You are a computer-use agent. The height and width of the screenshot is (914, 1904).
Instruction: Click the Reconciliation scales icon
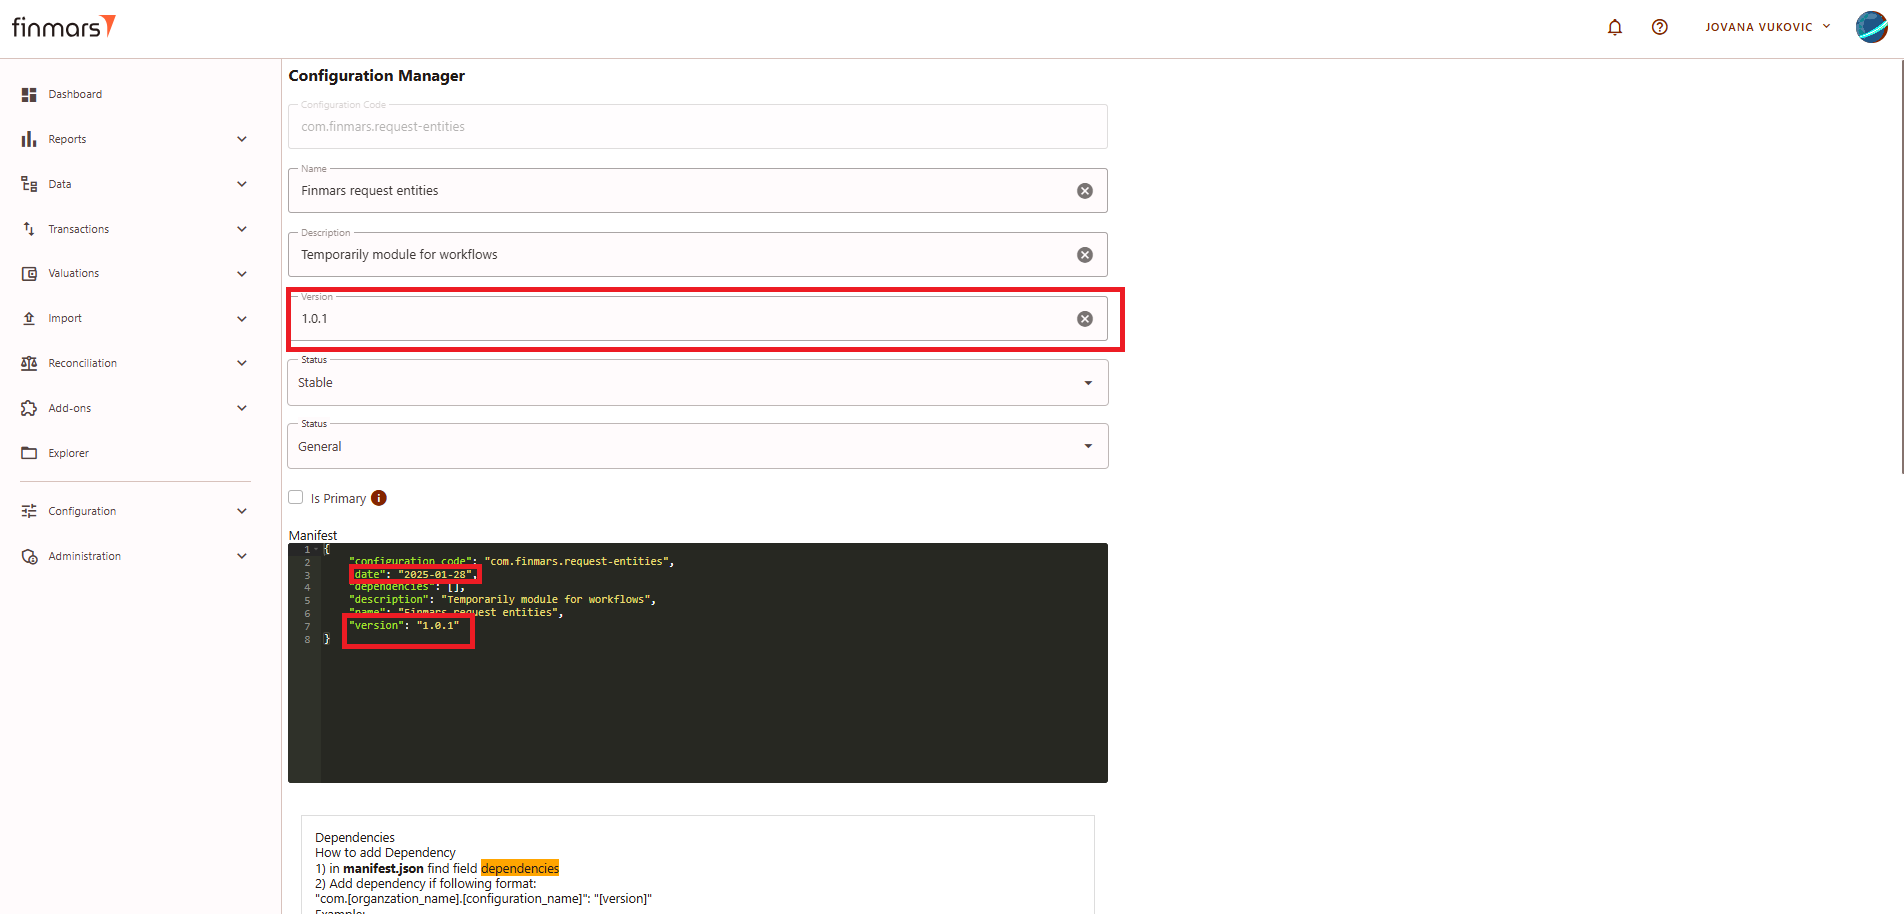29,363
